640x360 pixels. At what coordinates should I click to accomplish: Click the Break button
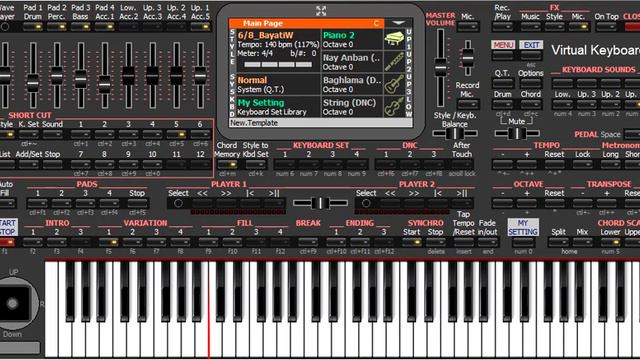click(x=308, y=242)
